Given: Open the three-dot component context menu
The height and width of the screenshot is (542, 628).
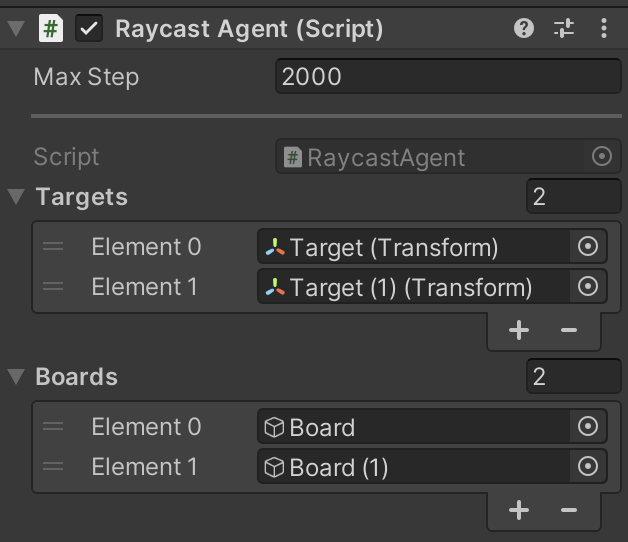Looking at the screenshot, I should 604,28.
